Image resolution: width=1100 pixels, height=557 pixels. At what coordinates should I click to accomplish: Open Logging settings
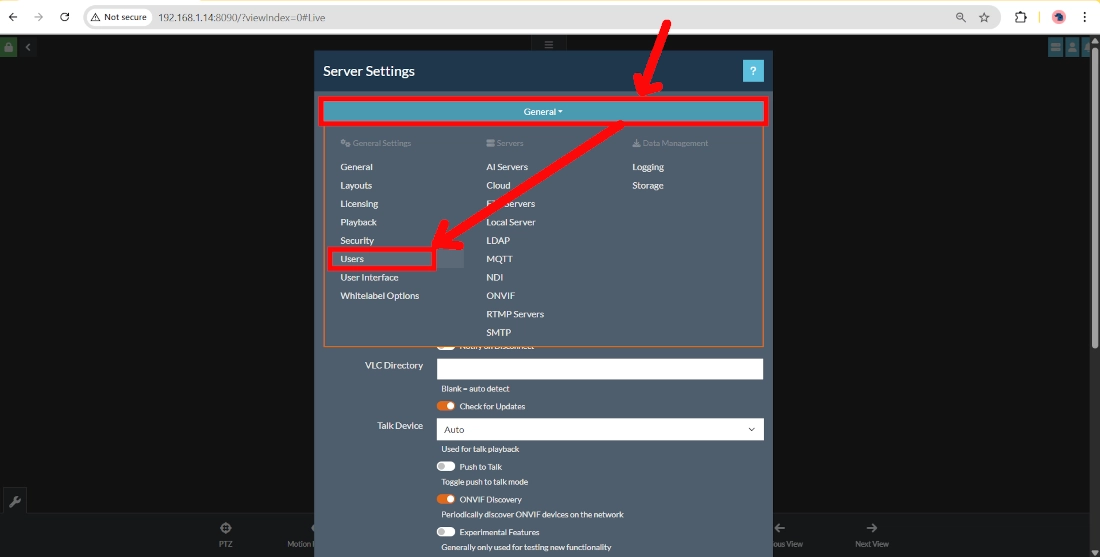648,167
